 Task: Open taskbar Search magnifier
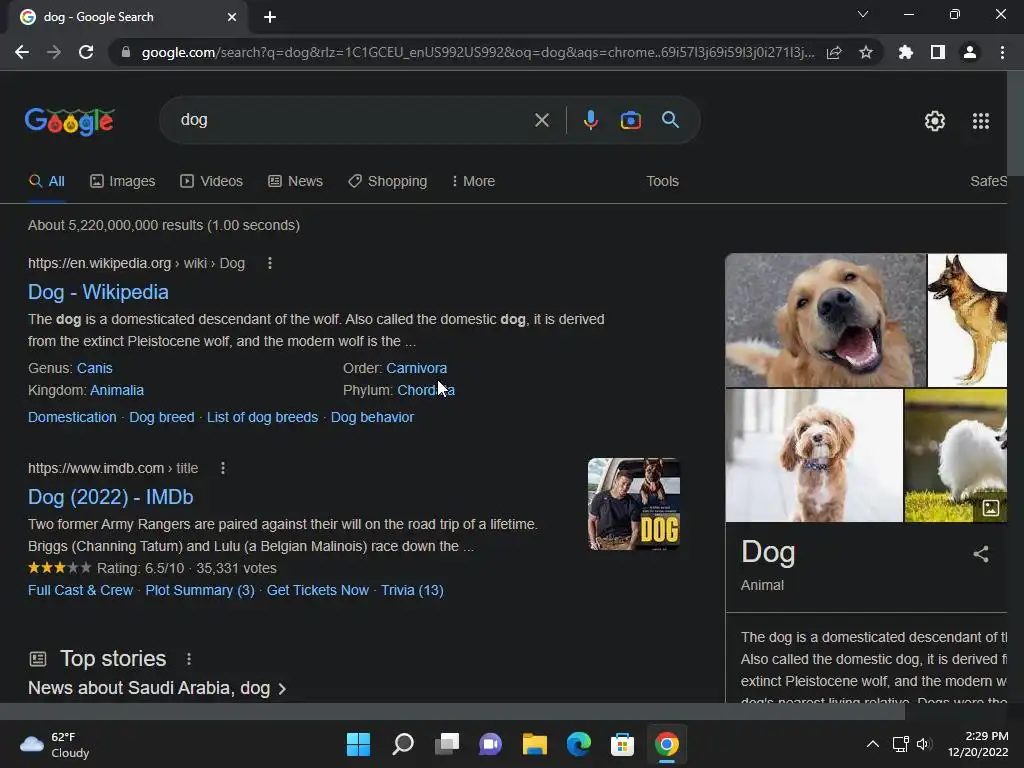[x=402, y=744]
